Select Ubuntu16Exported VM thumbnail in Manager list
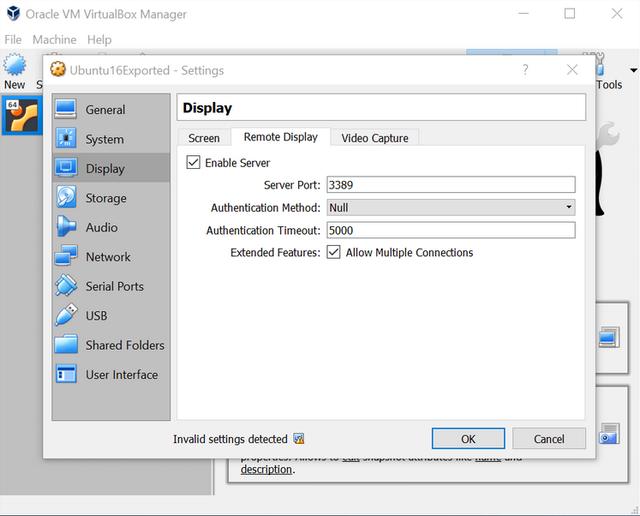This screenshot has height=516, width=640. pyautogui.click(x=22, y=116)
